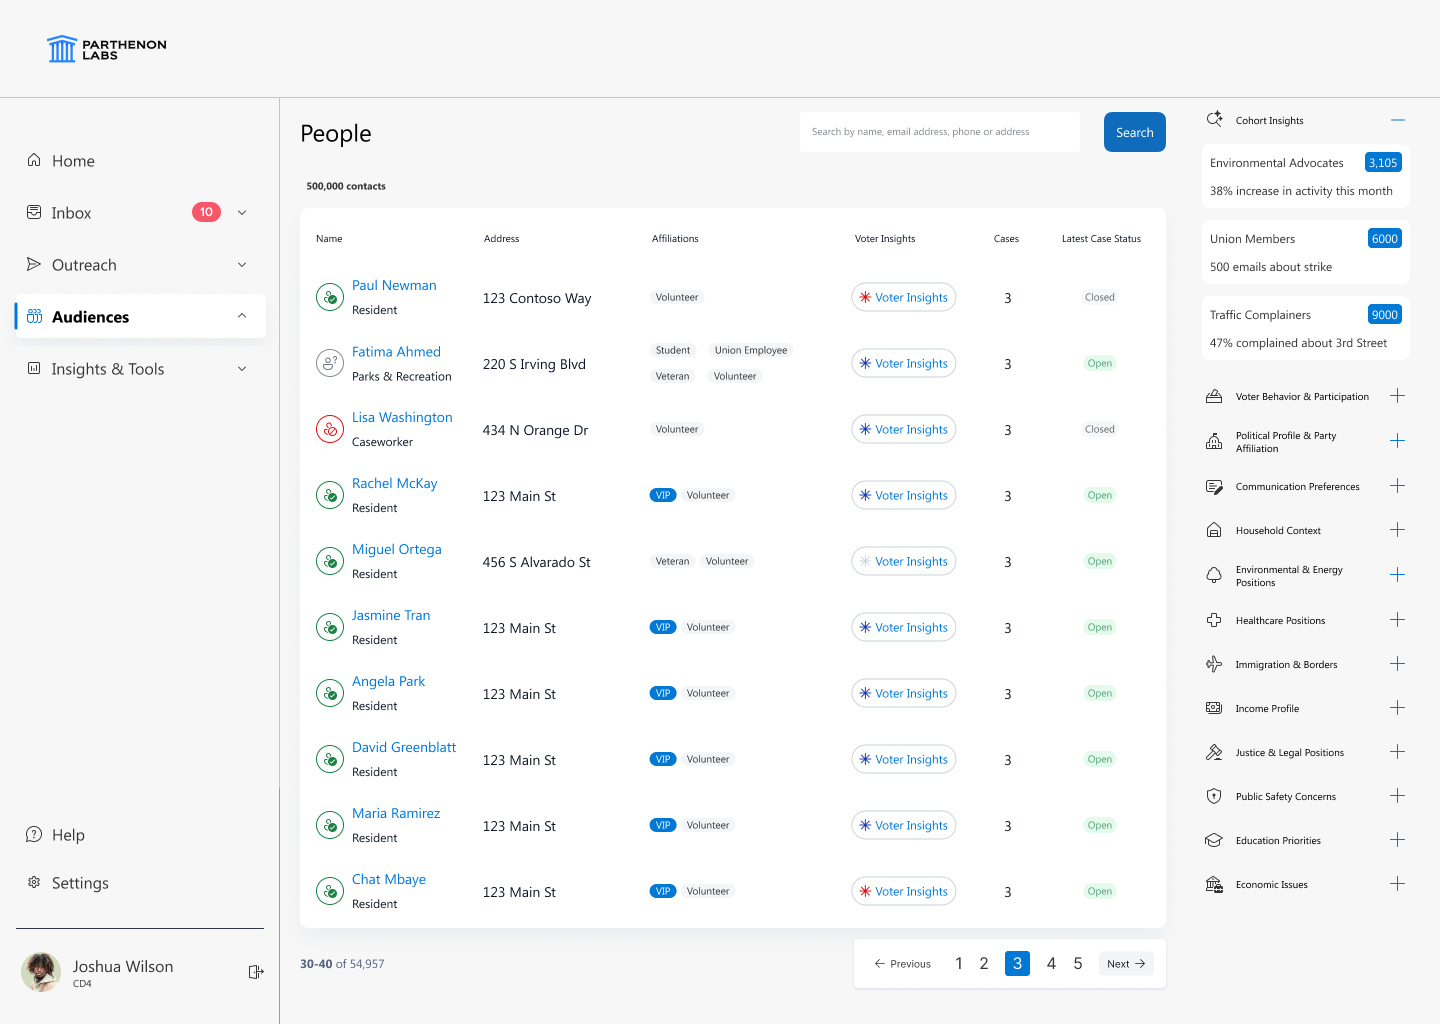Expand the Inbox menu chevron
1440x1024 pixels.
242,212
